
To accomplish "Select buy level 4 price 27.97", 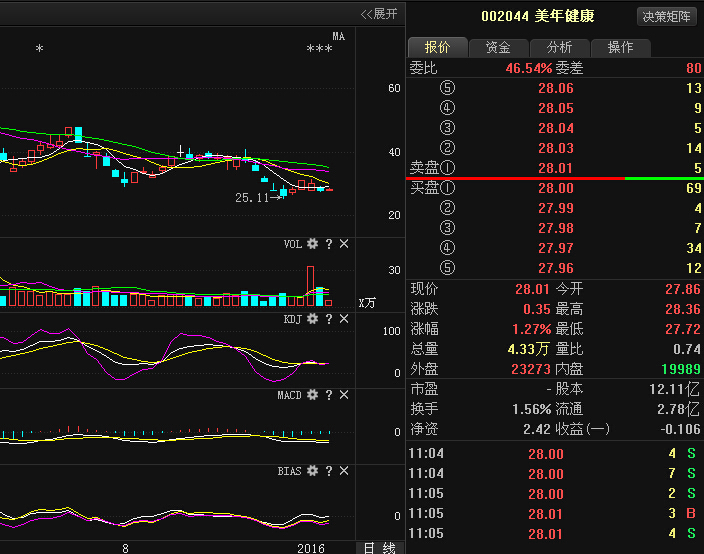I will (x=556, y=248).
